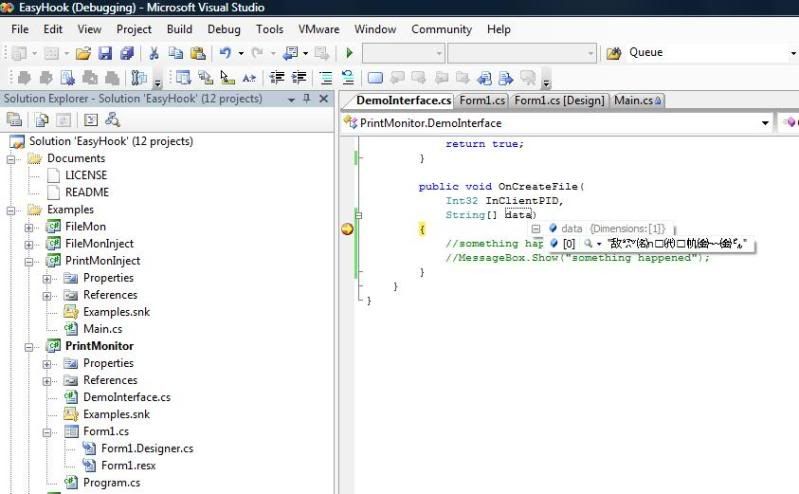799x494 pixels.
Task: Expand the FileMonInject project node
Action: coord(29,245)
